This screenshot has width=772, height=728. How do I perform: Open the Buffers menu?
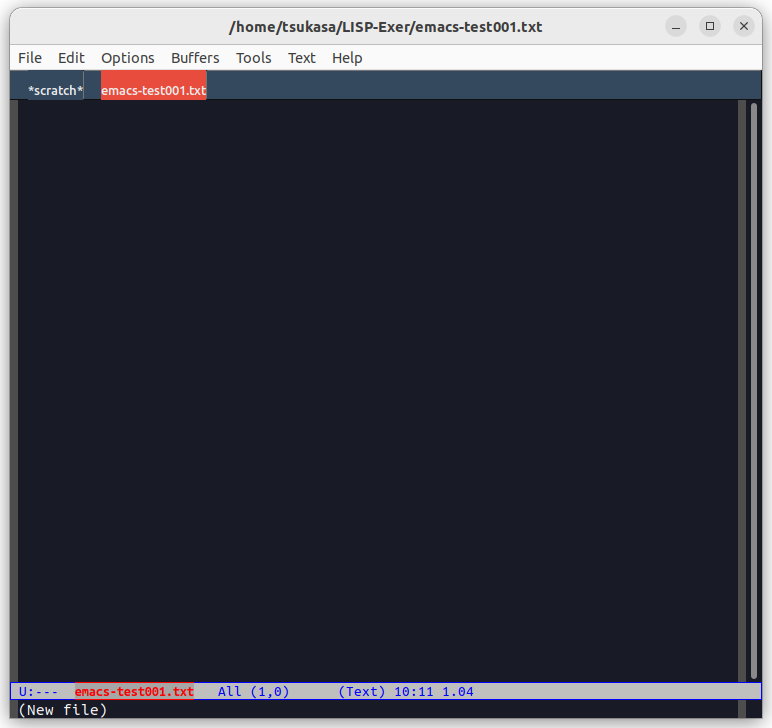coord(195,58)
